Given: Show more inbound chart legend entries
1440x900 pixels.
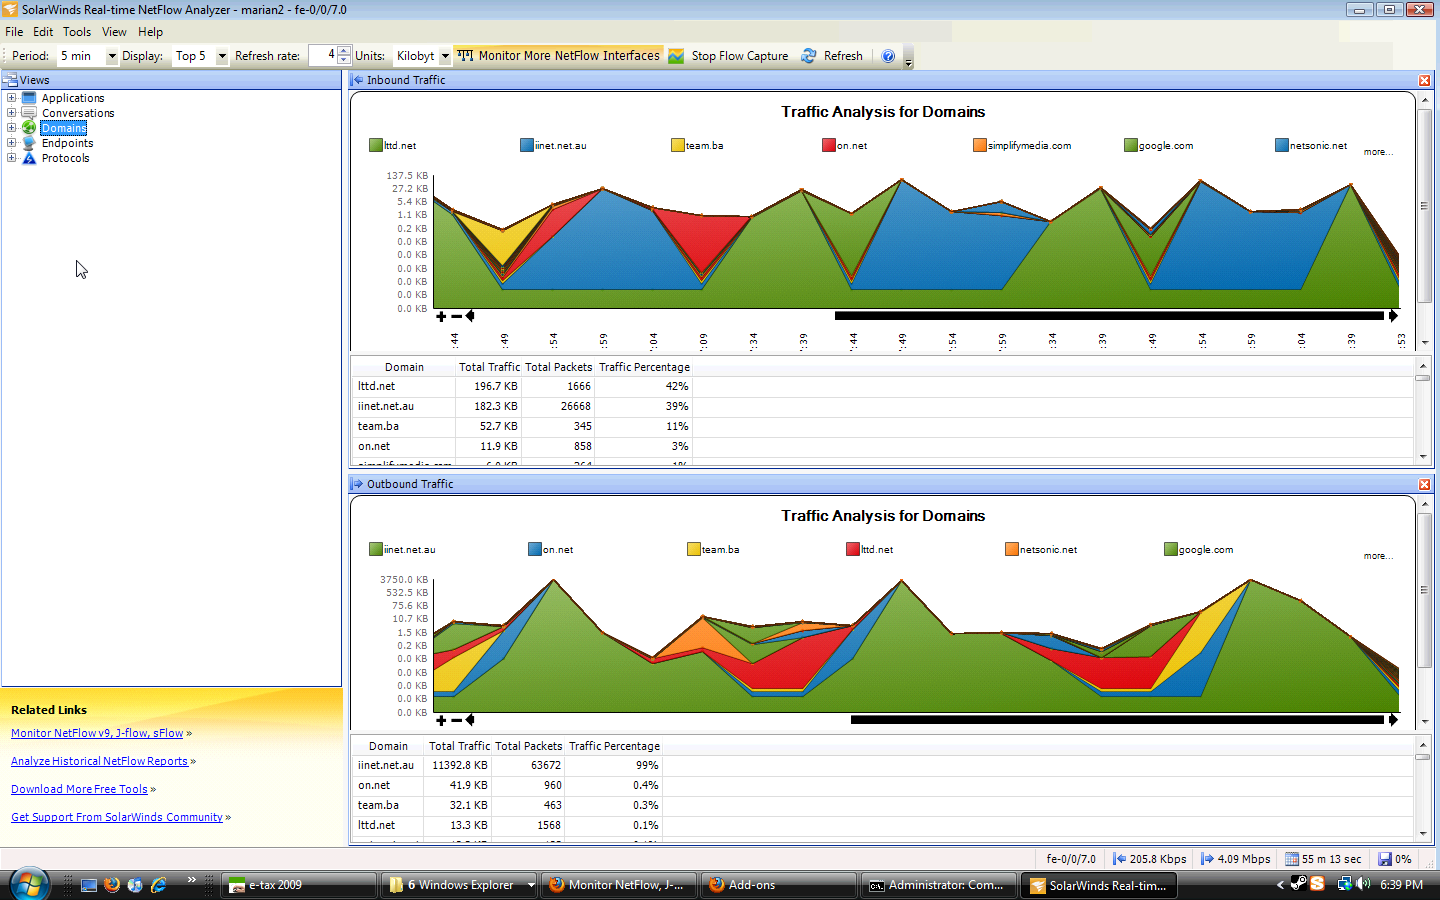Looking at the screenshot, I should tap(1378, 152).
